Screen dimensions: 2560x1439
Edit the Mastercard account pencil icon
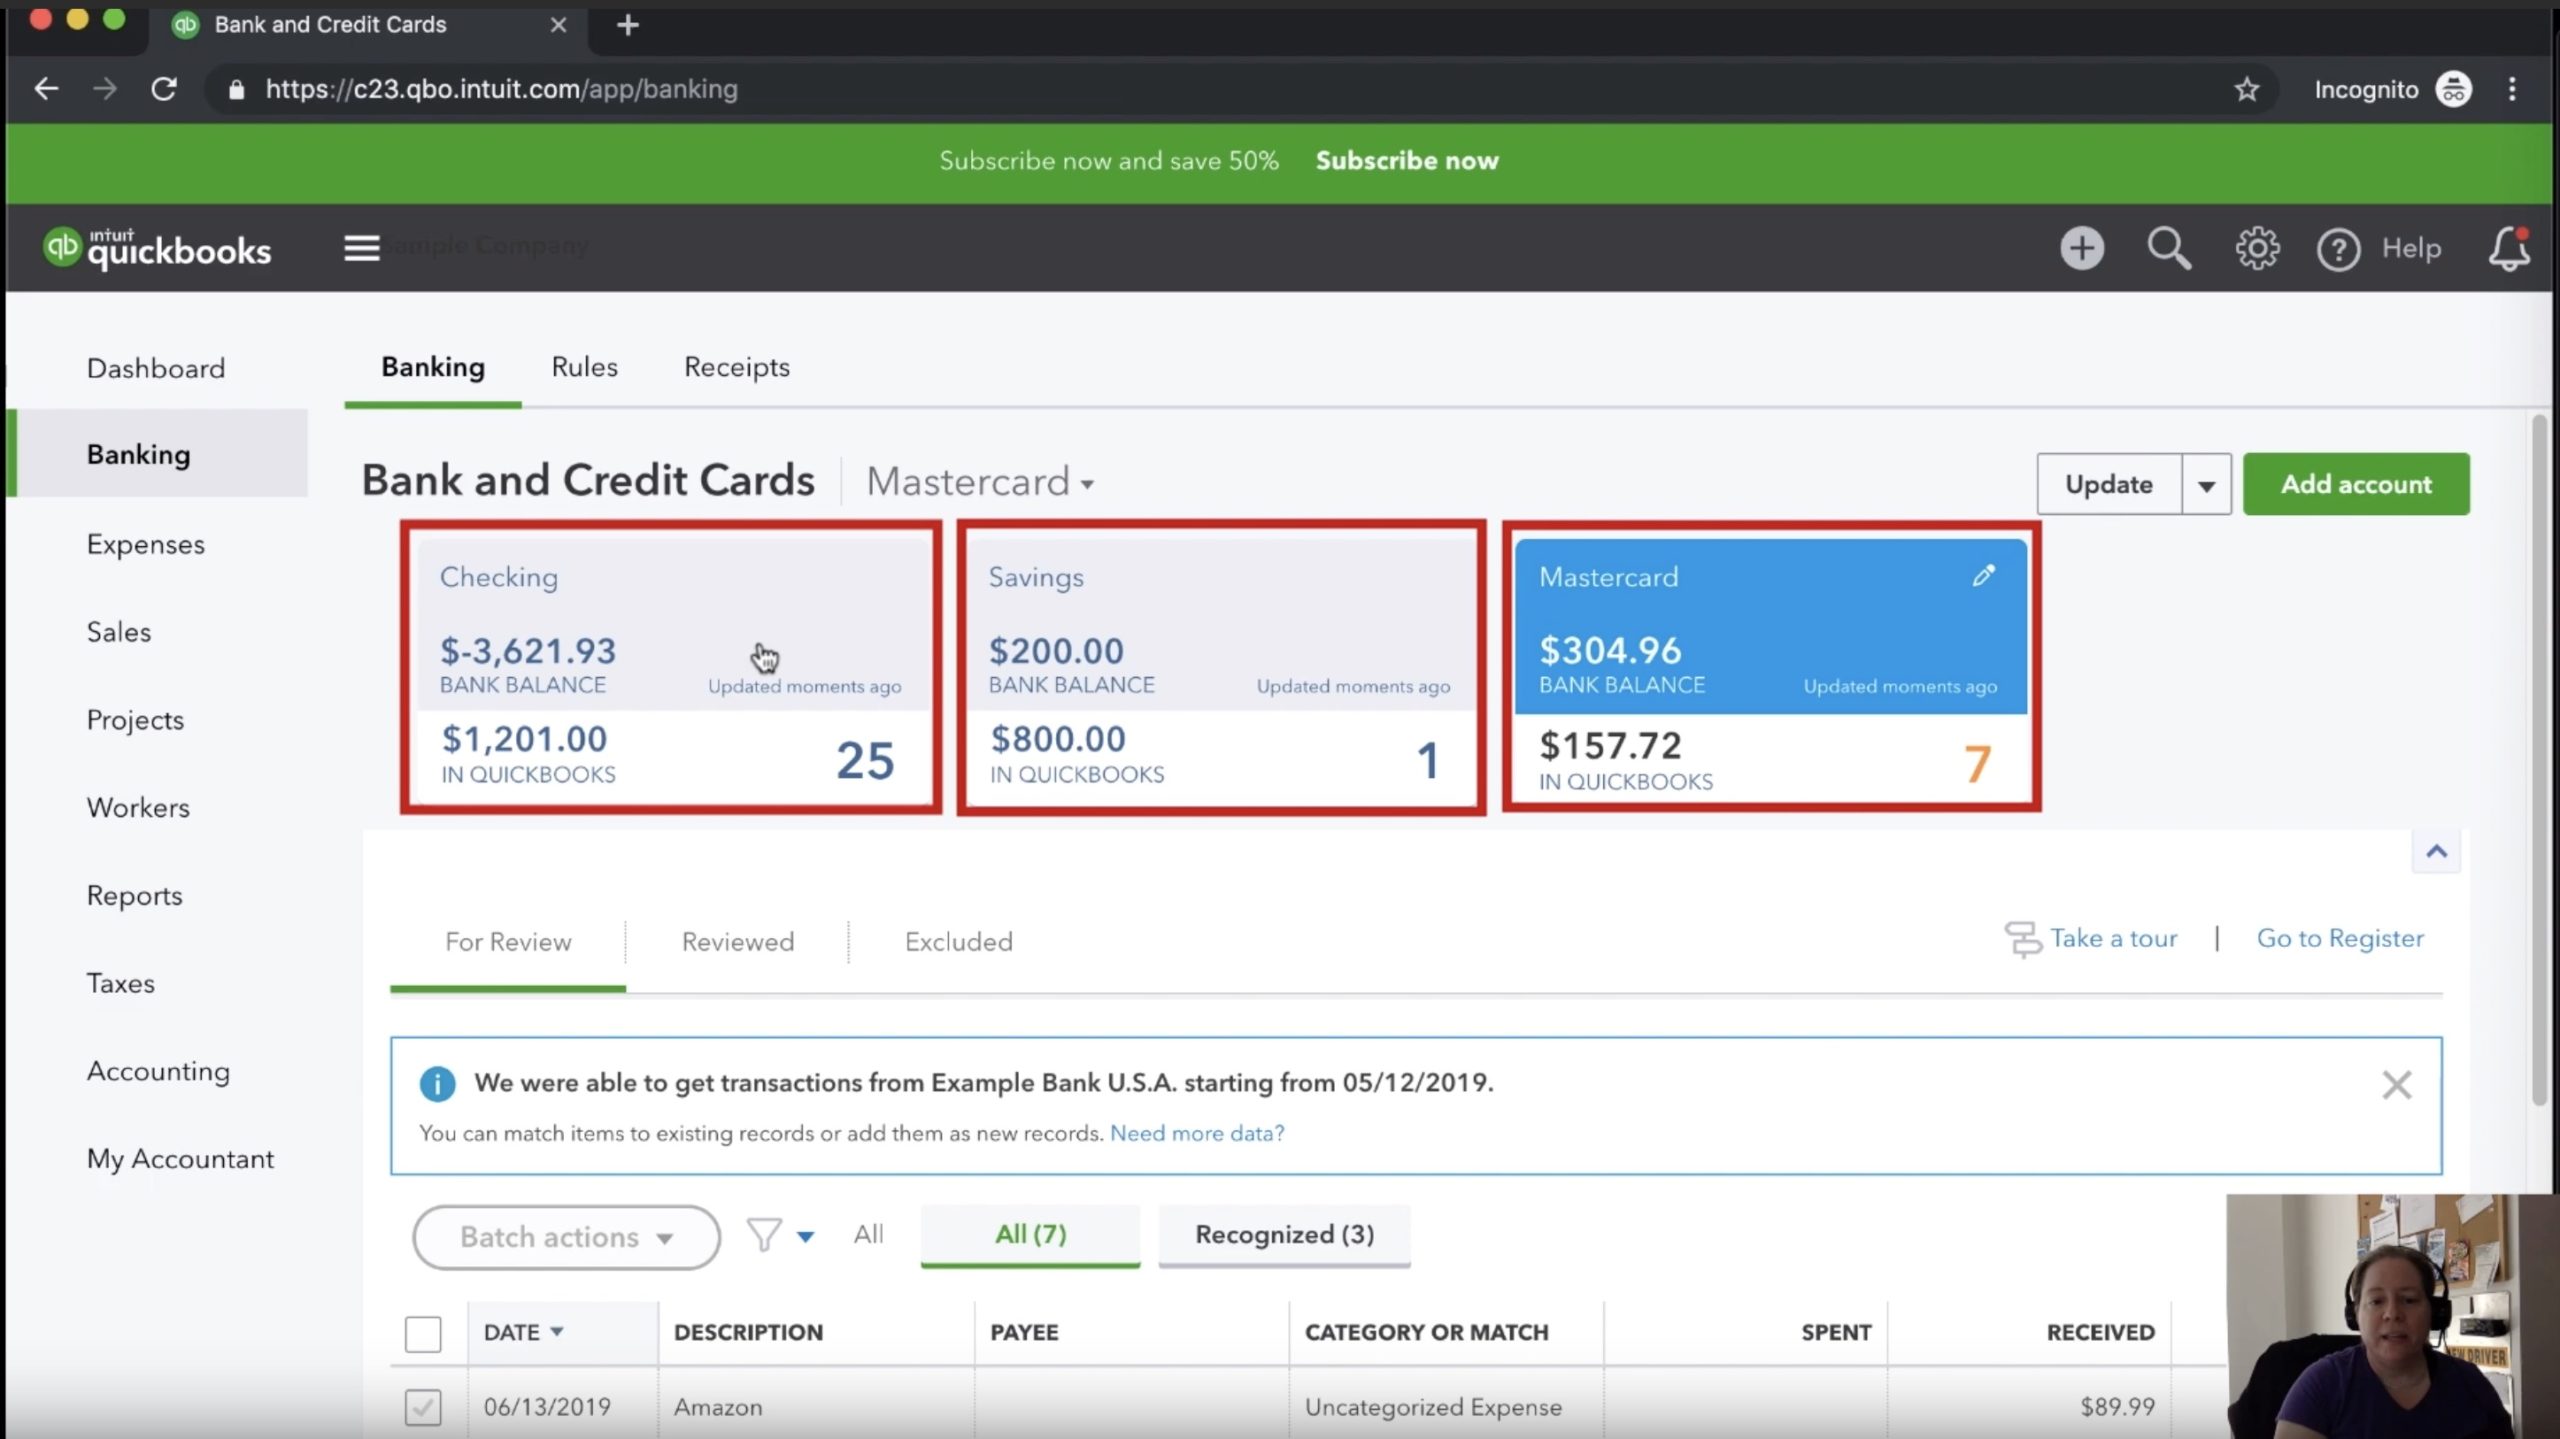click(1984, 575)
